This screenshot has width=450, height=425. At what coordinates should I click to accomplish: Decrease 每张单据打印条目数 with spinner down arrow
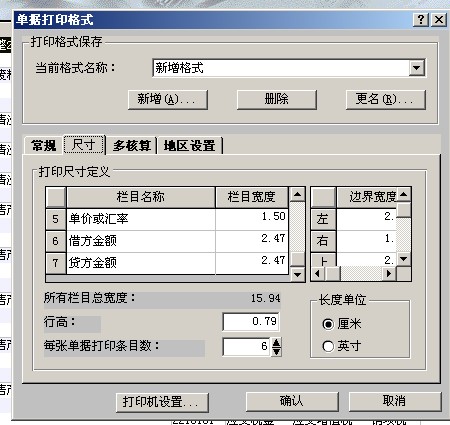click(276, 351)
